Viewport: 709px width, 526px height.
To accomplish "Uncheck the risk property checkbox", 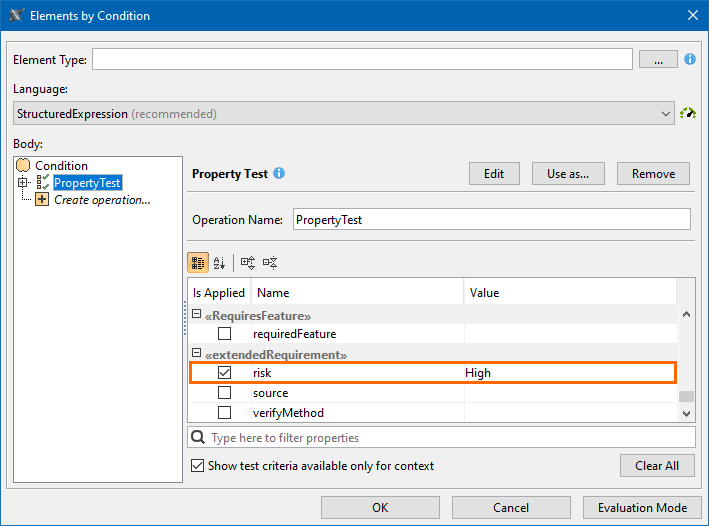I will 225,373.
